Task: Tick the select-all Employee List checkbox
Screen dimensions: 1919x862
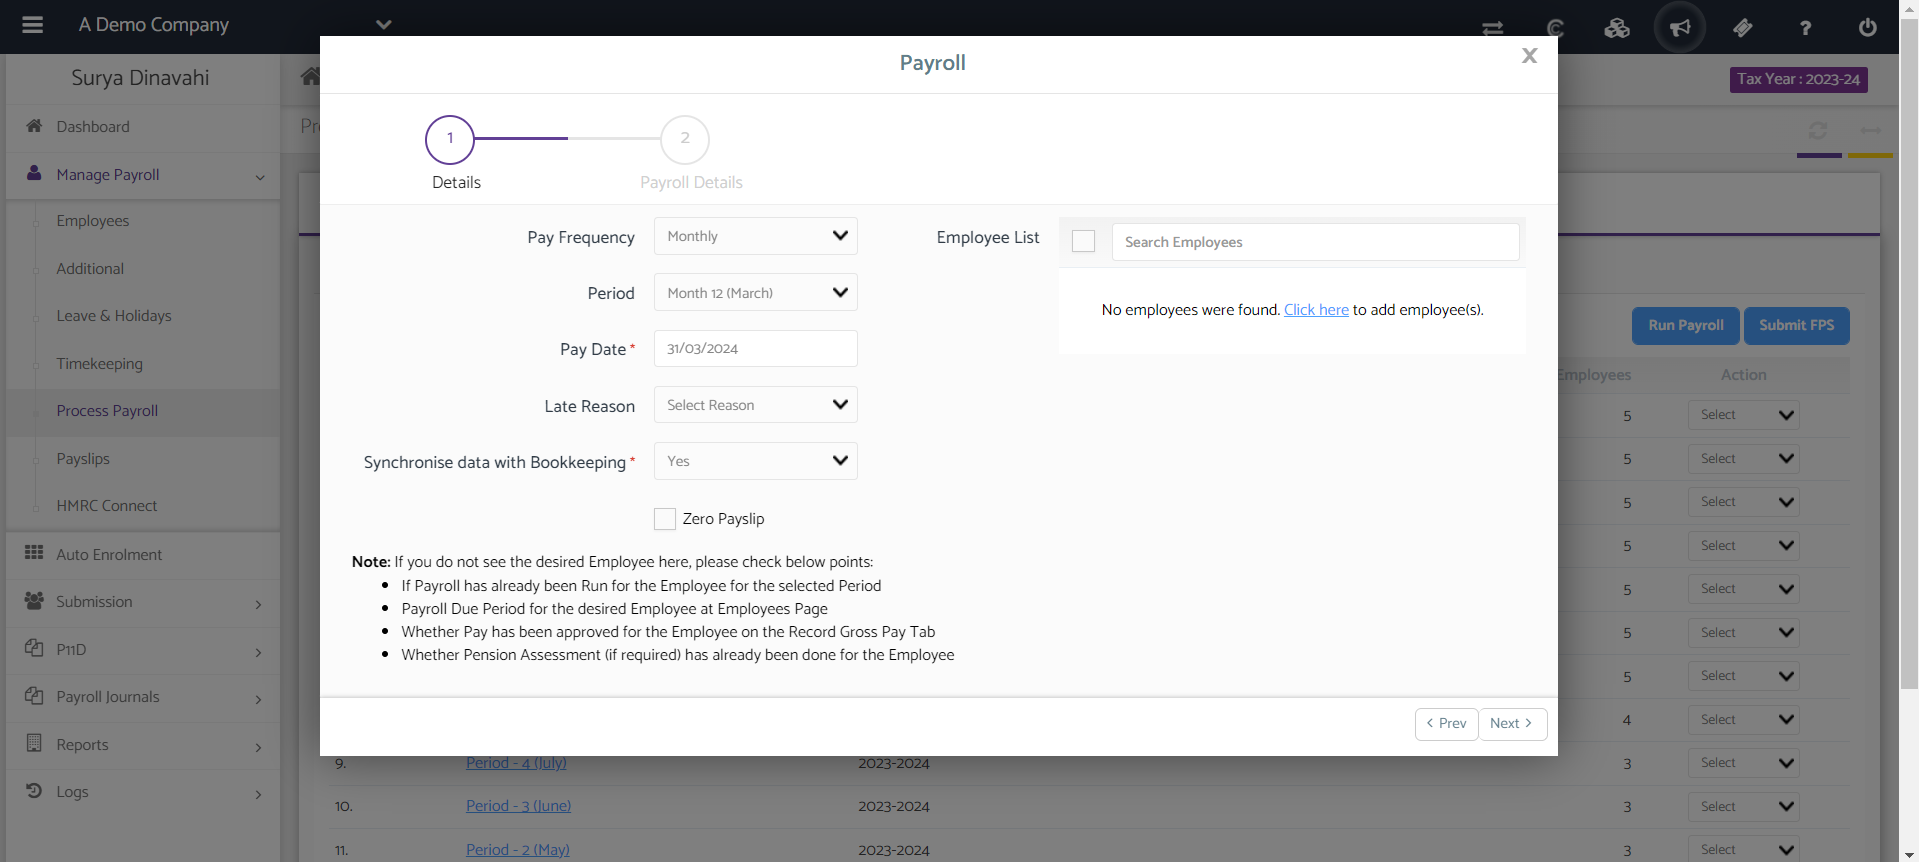Action: point(1083,241)
